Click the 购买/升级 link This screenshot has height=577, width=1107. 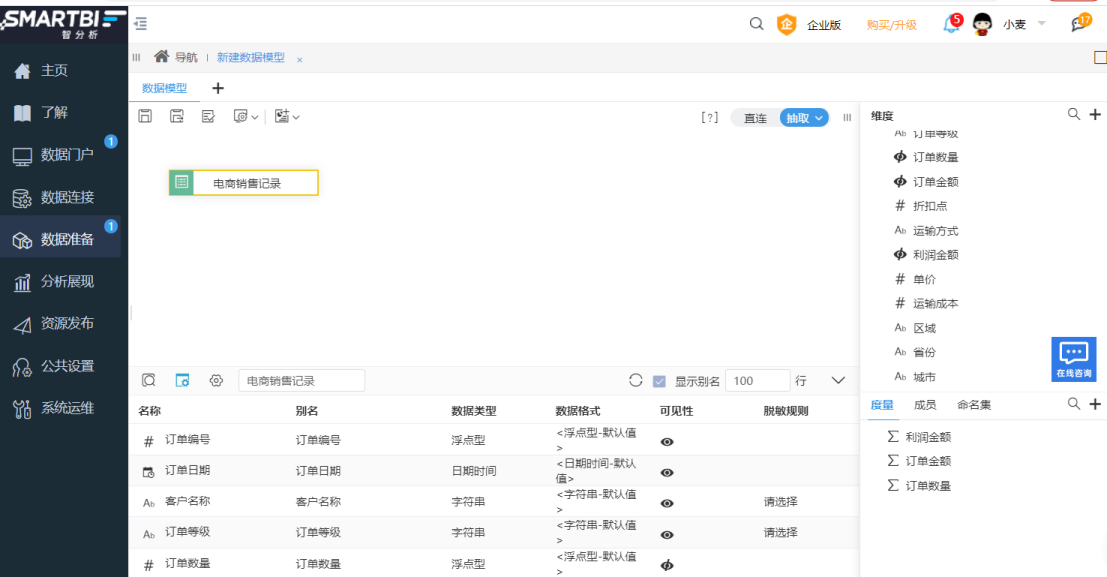[892, 25]
